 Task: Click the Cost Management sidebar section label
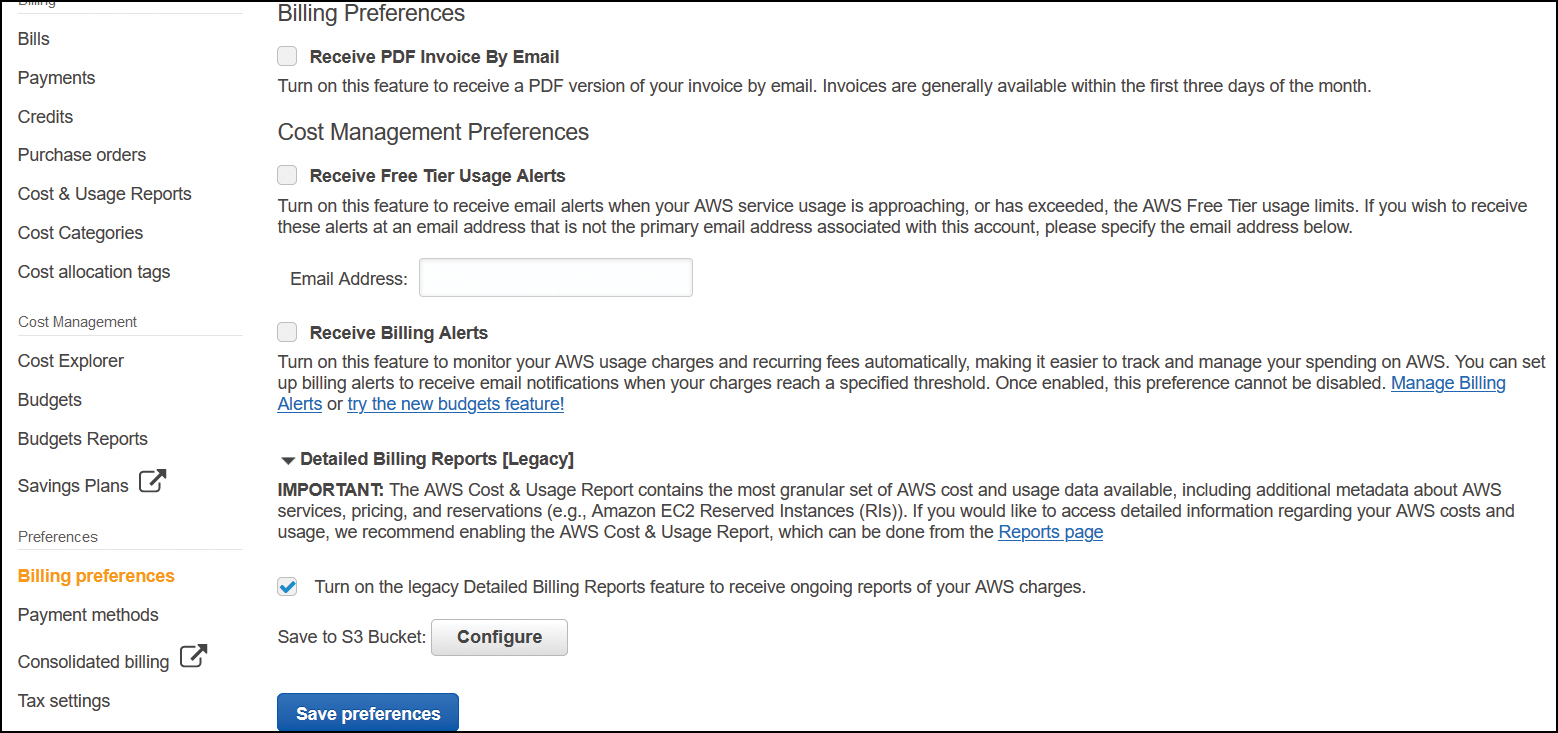78,322
